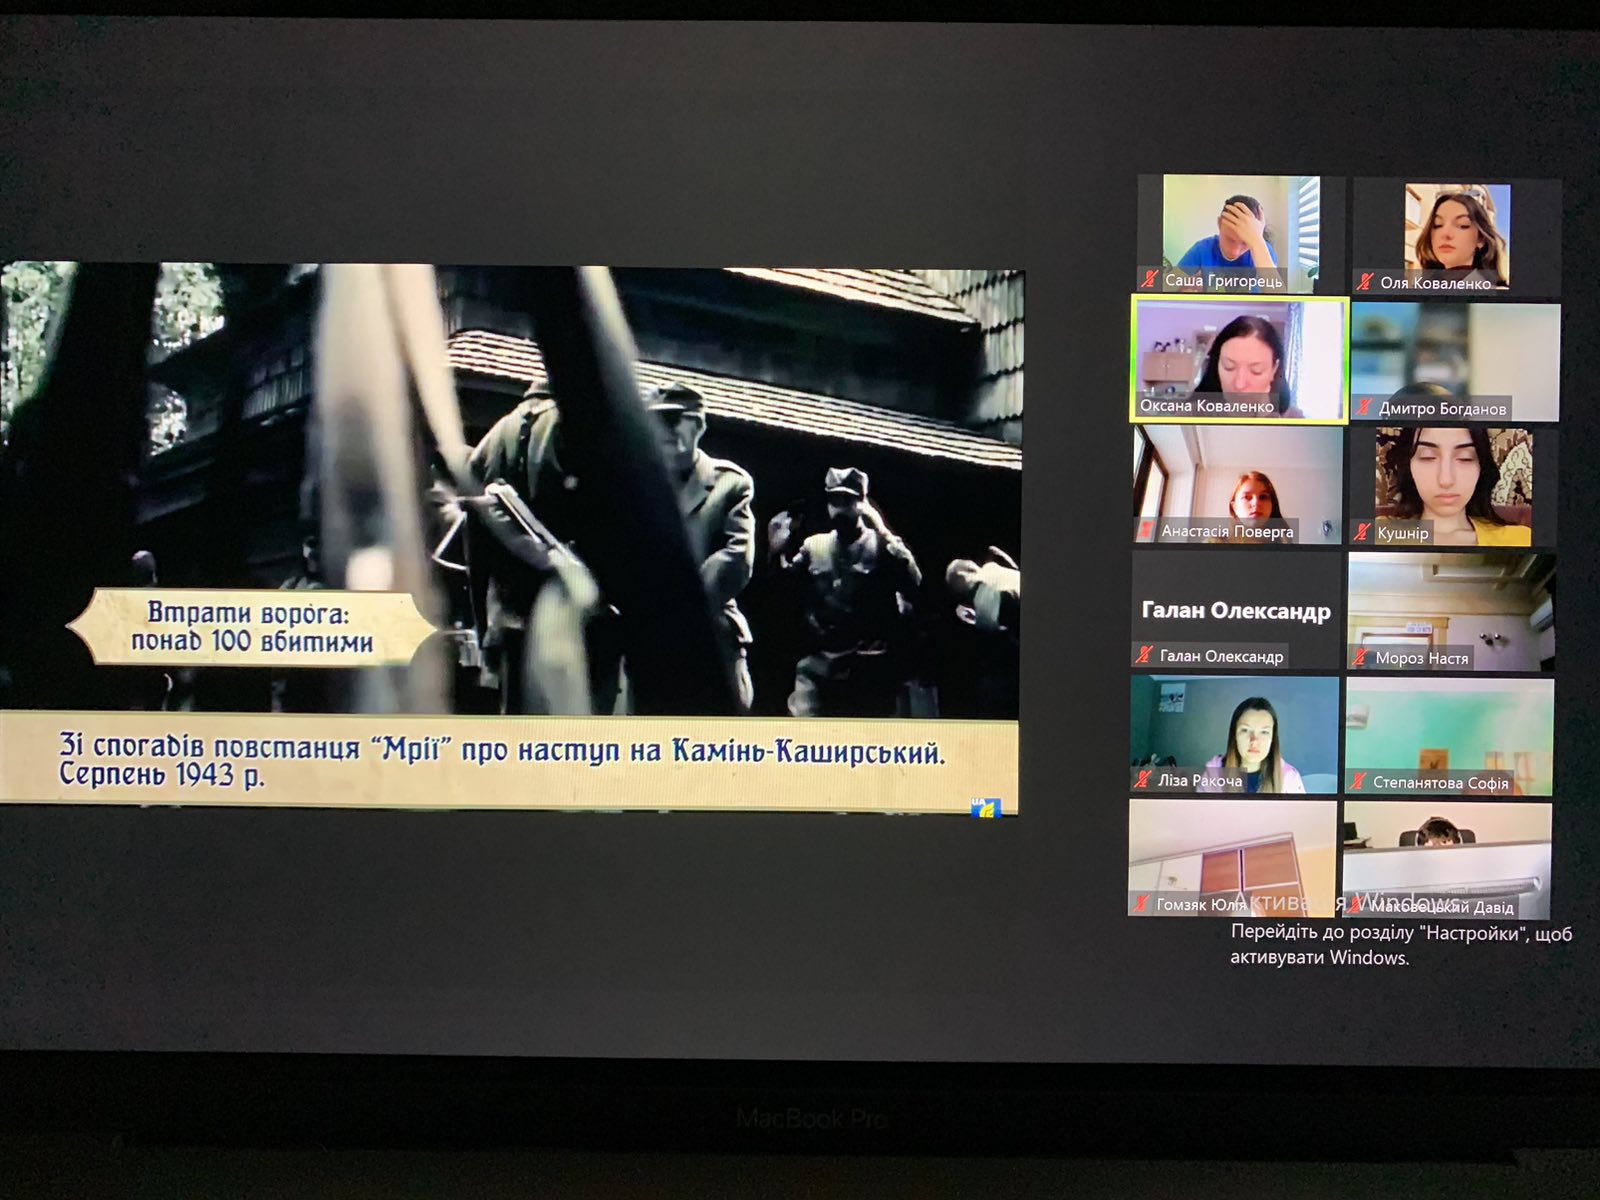
Task: Select Ліза Ракоча video tile
Action: 1234,735
